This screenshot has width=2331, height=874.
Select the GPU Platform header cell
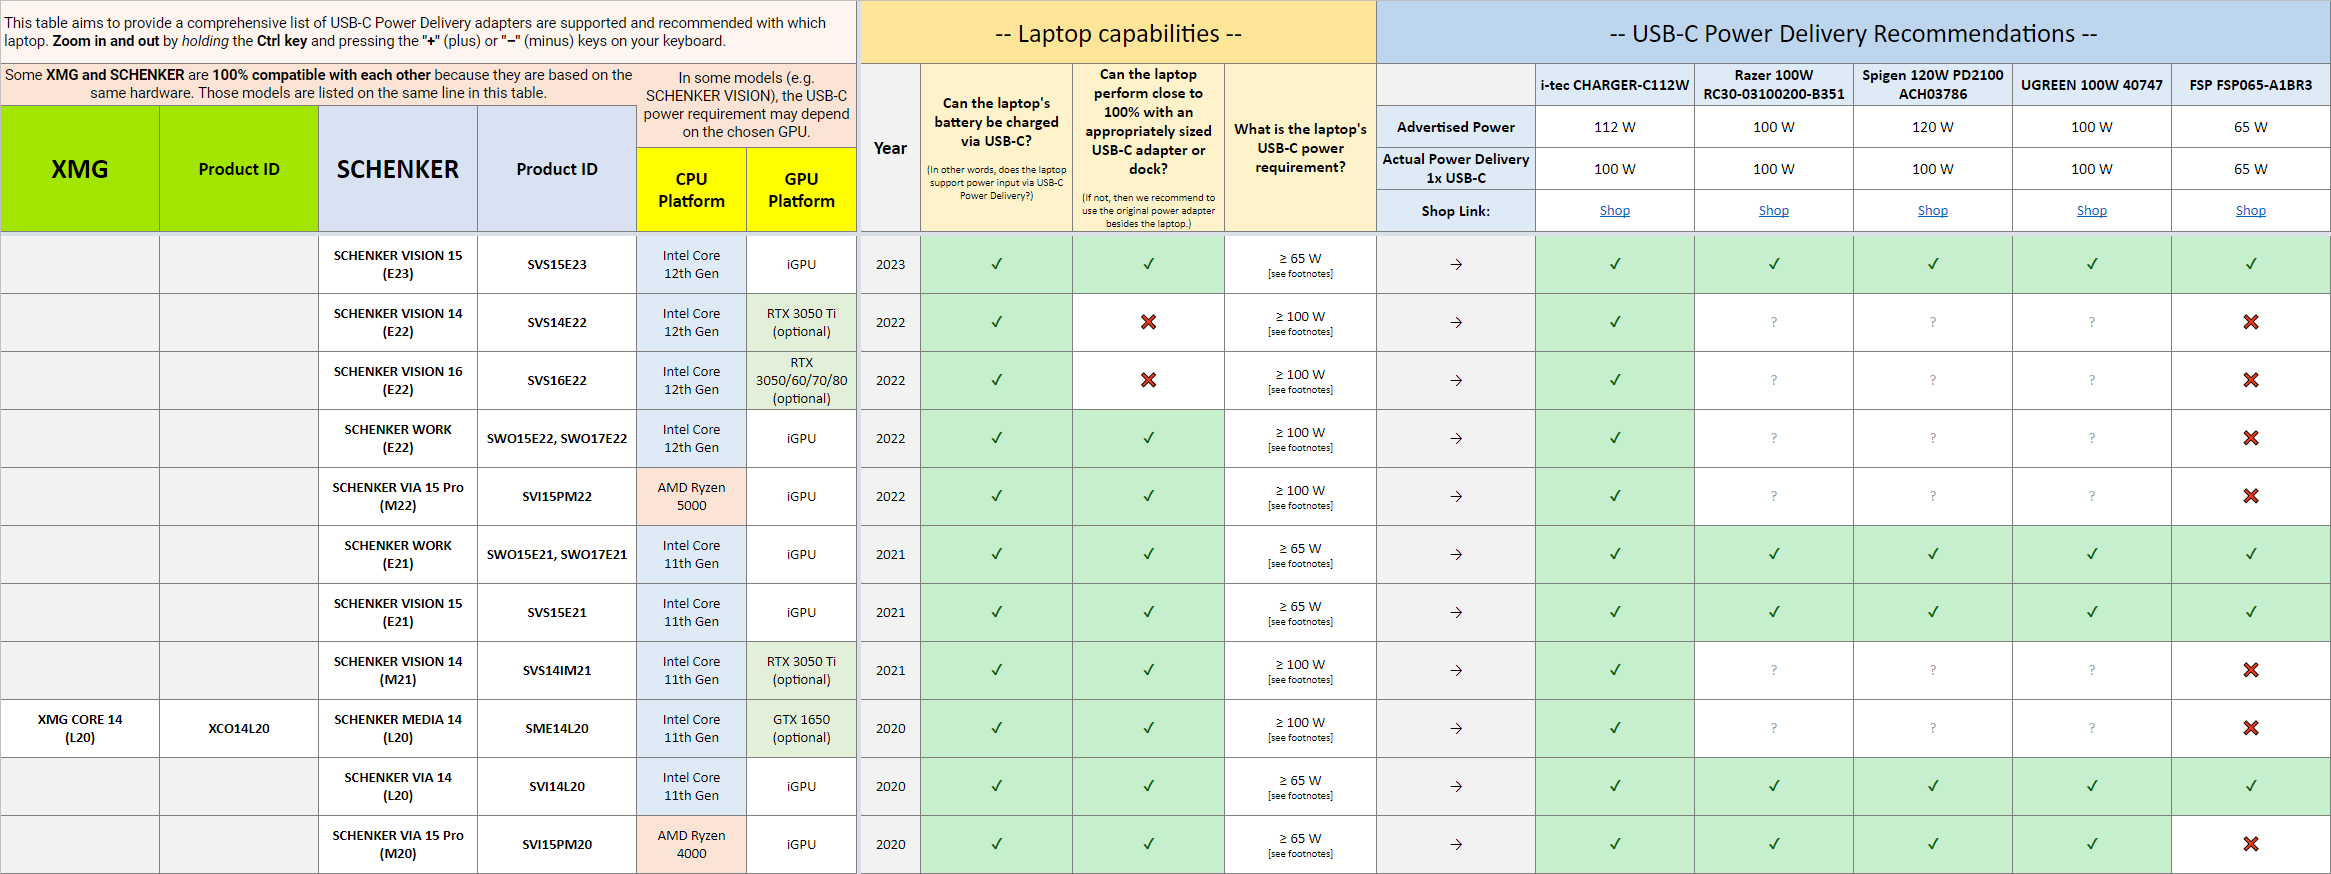coord(801,190)
